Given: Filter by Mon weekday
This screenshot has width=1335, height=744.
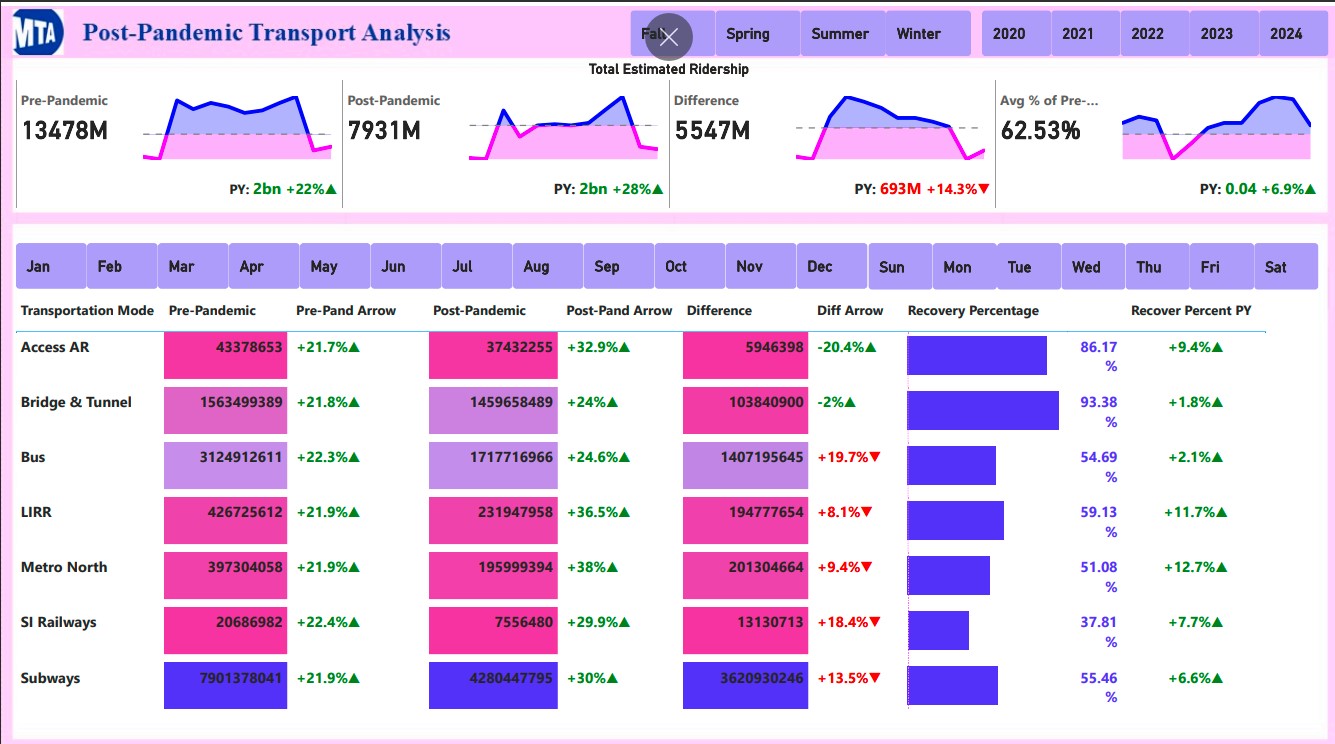Looking at the screenshot, I should click(964, 266).
